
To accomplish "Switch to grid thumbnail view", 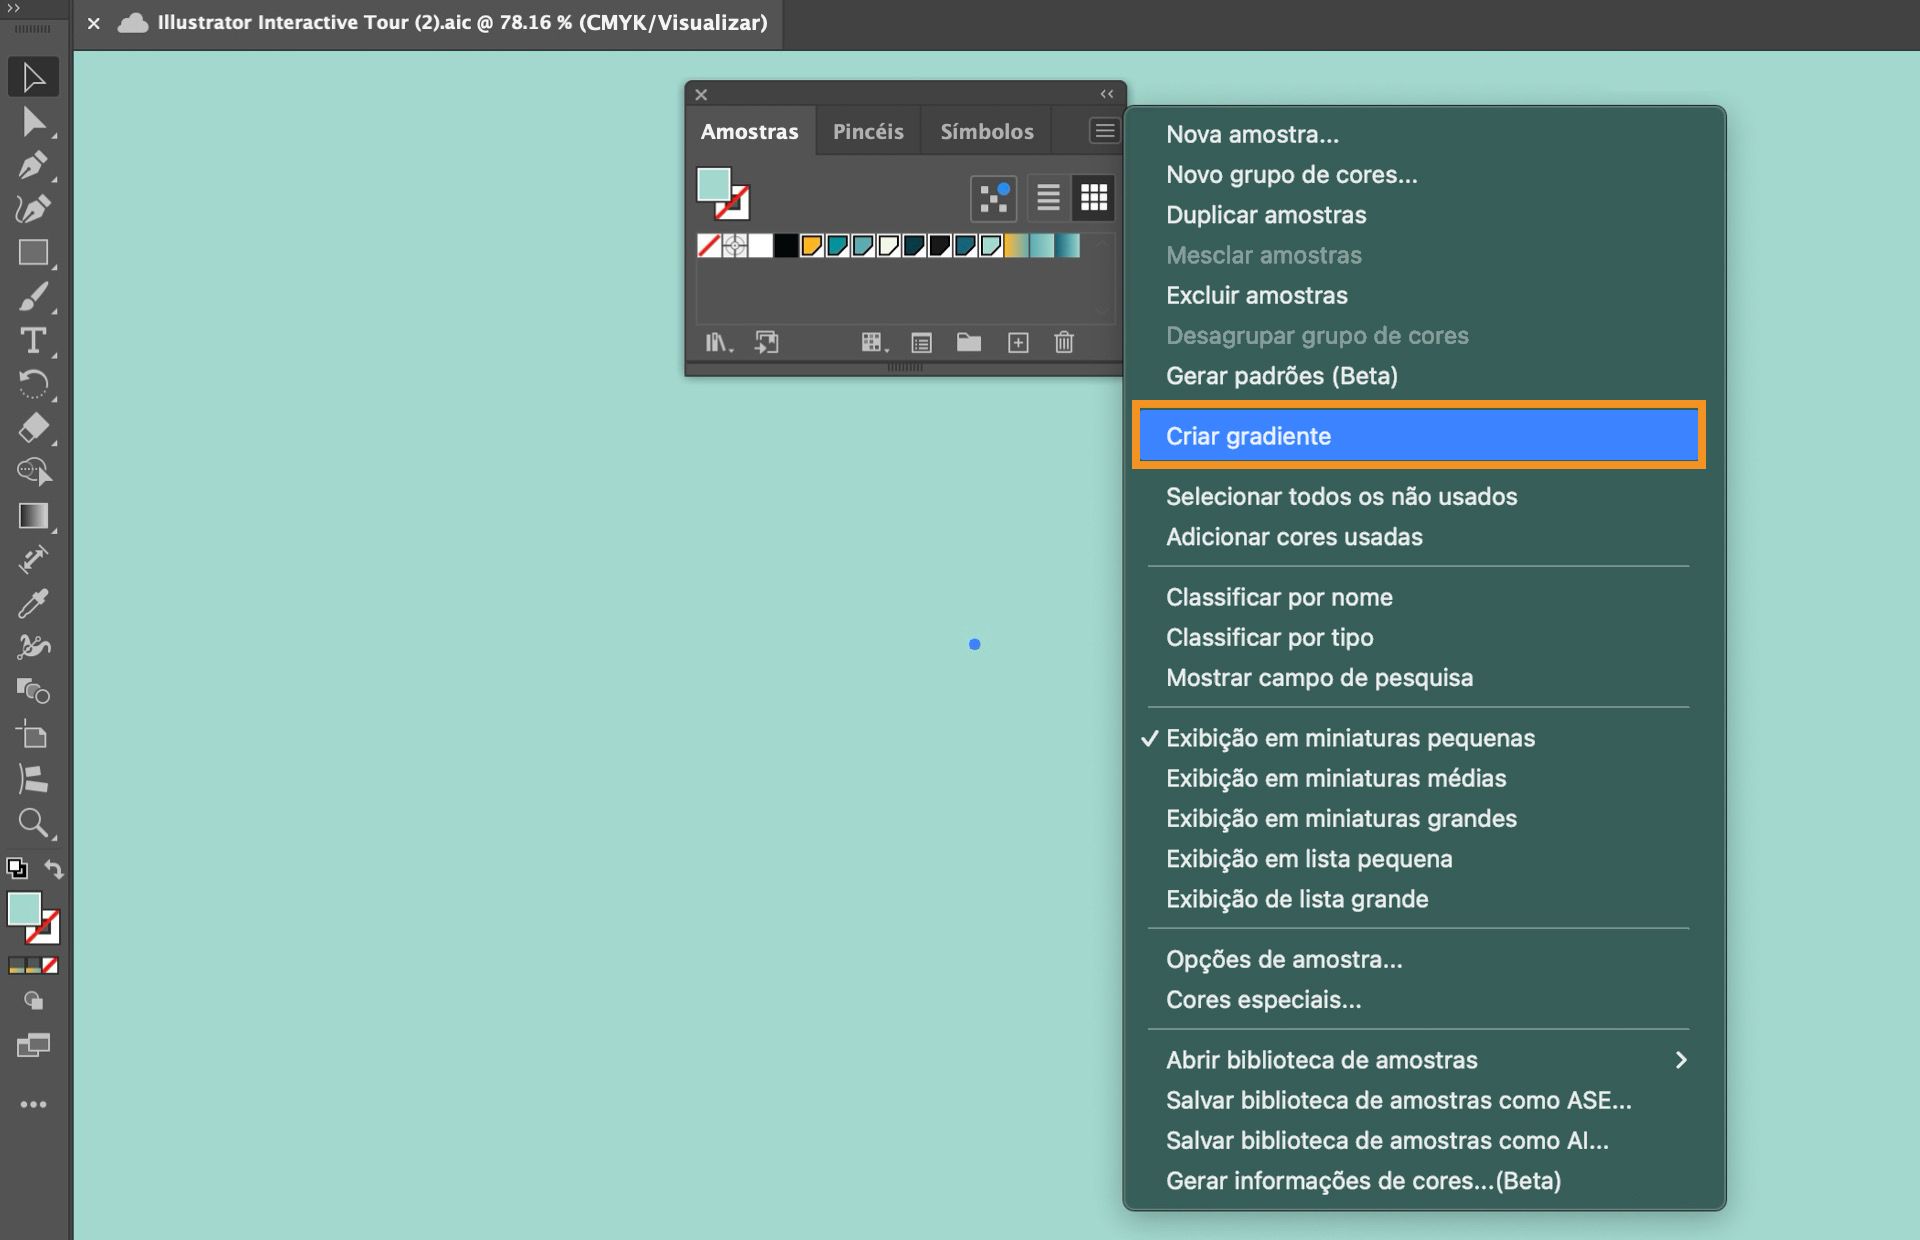I will (1094, 197).
